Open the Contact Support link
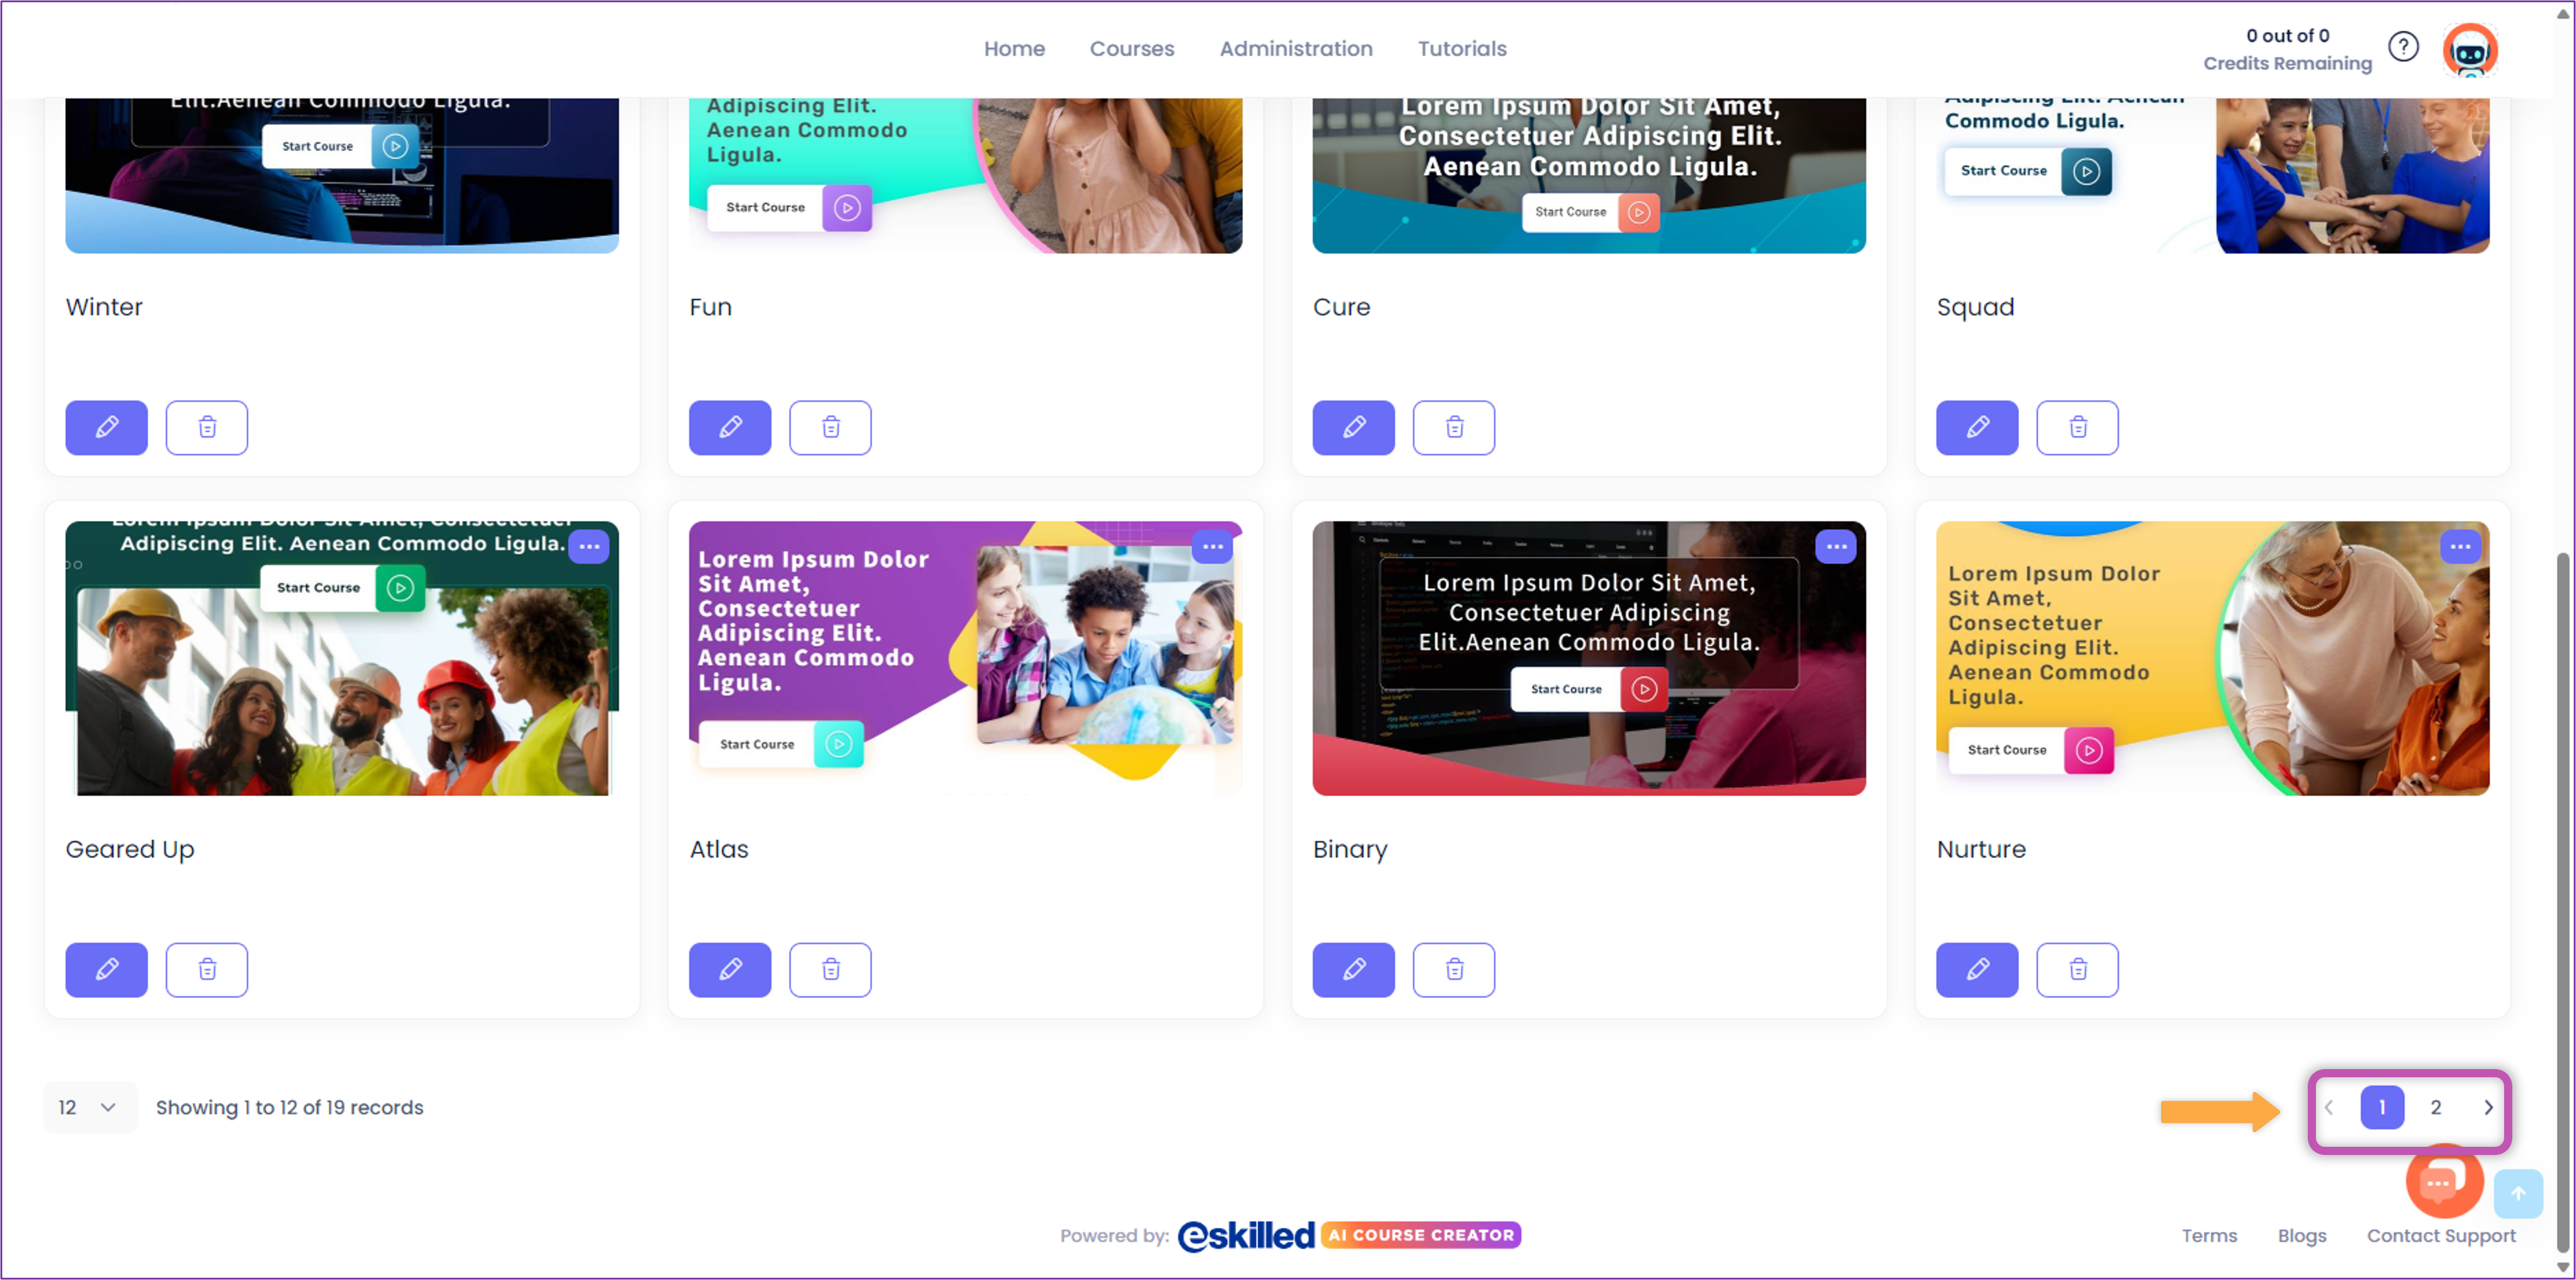 2440,1235
